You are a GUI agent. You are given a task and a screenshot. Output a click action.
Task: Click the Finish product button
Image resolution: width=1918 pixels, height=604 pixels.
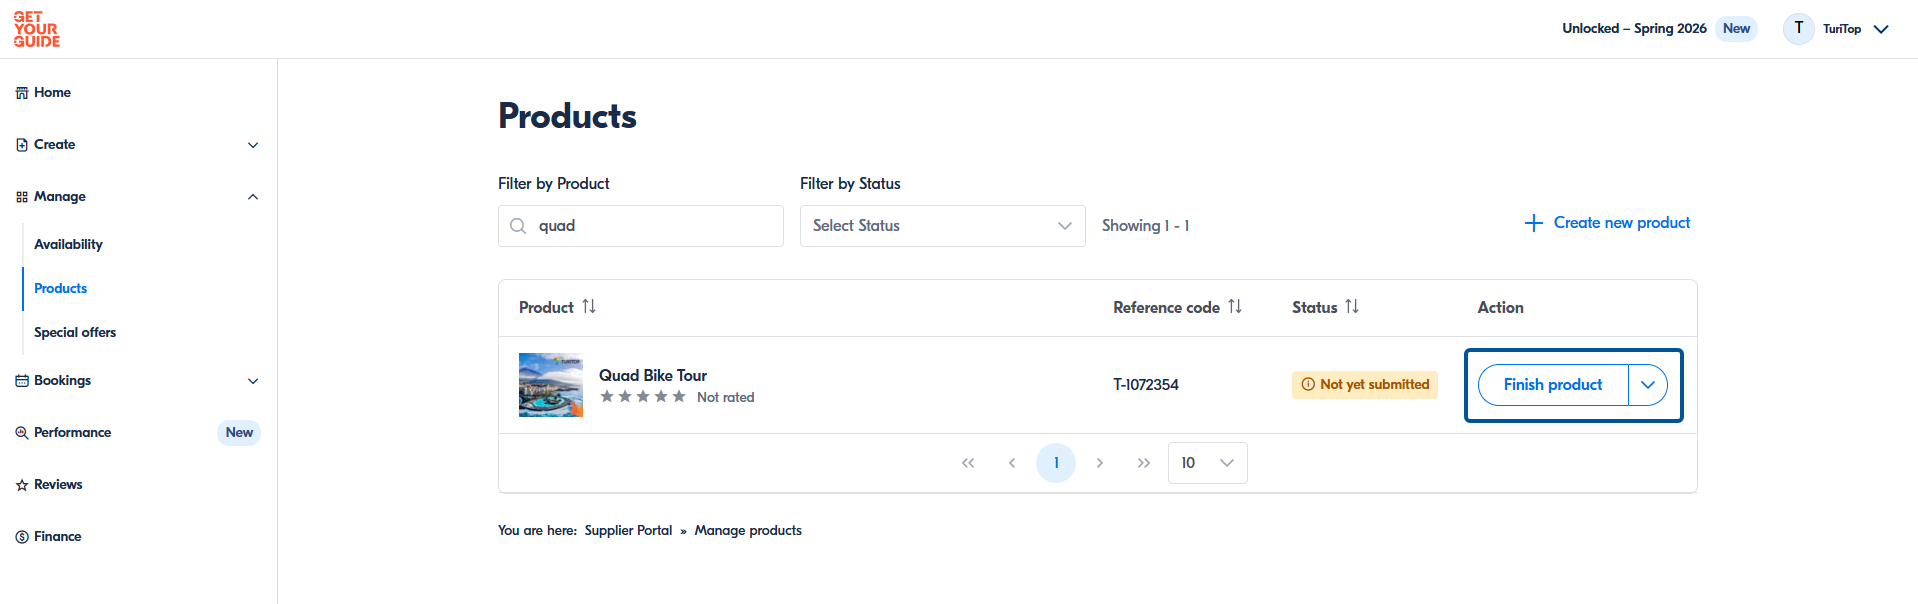coord(1553,385)
